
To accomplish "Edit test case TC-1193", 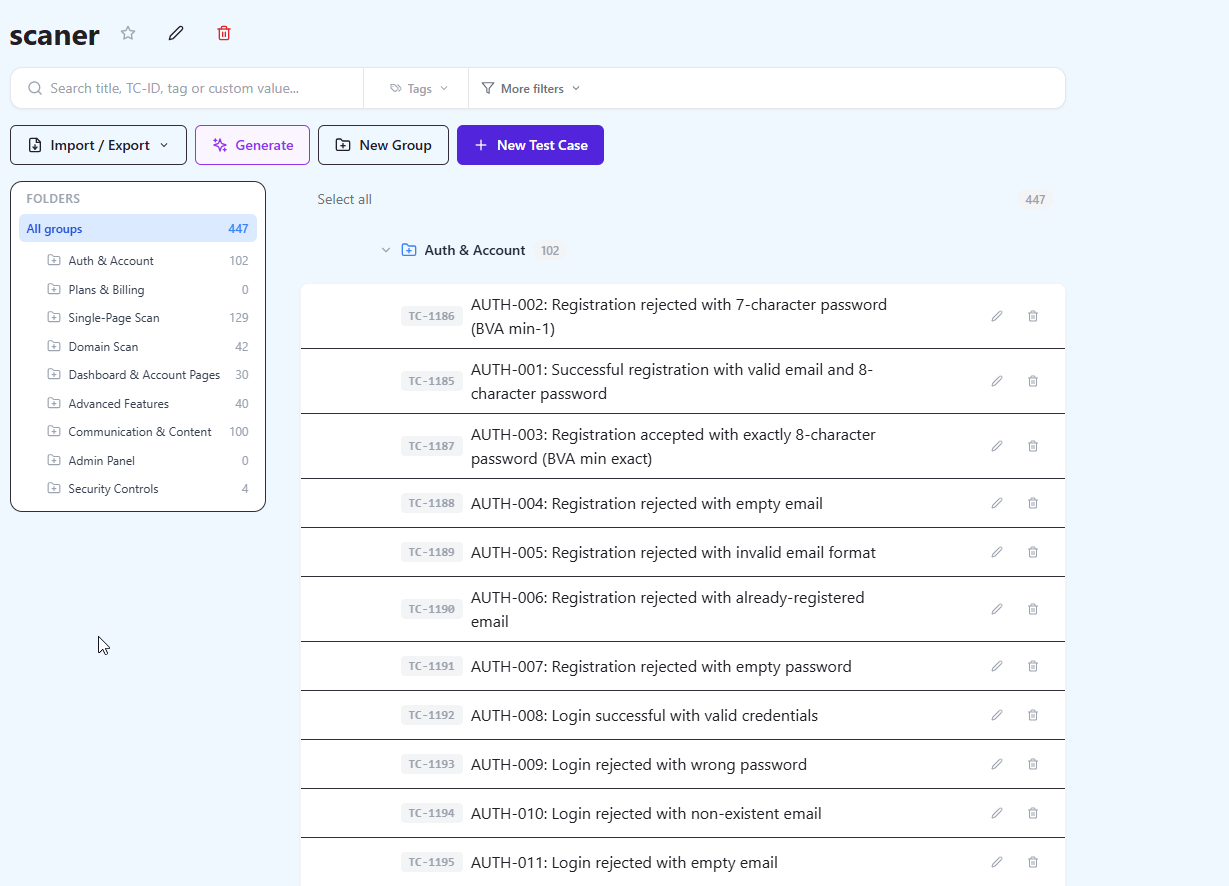I will (x=997, y=764).
